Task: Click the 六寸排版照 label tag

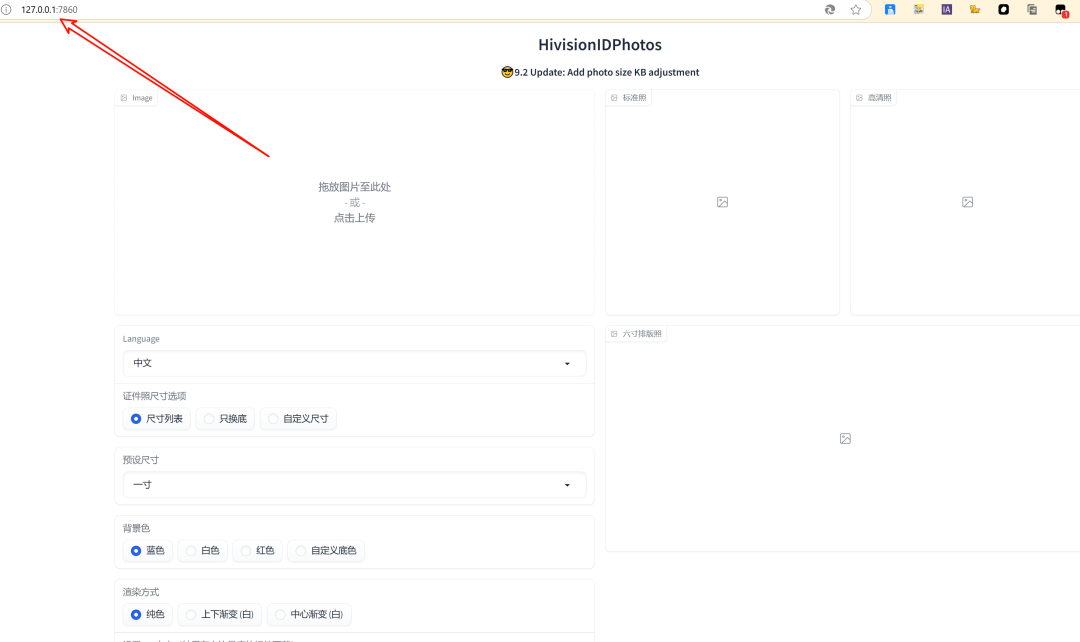Action: (x=636, y=334)
